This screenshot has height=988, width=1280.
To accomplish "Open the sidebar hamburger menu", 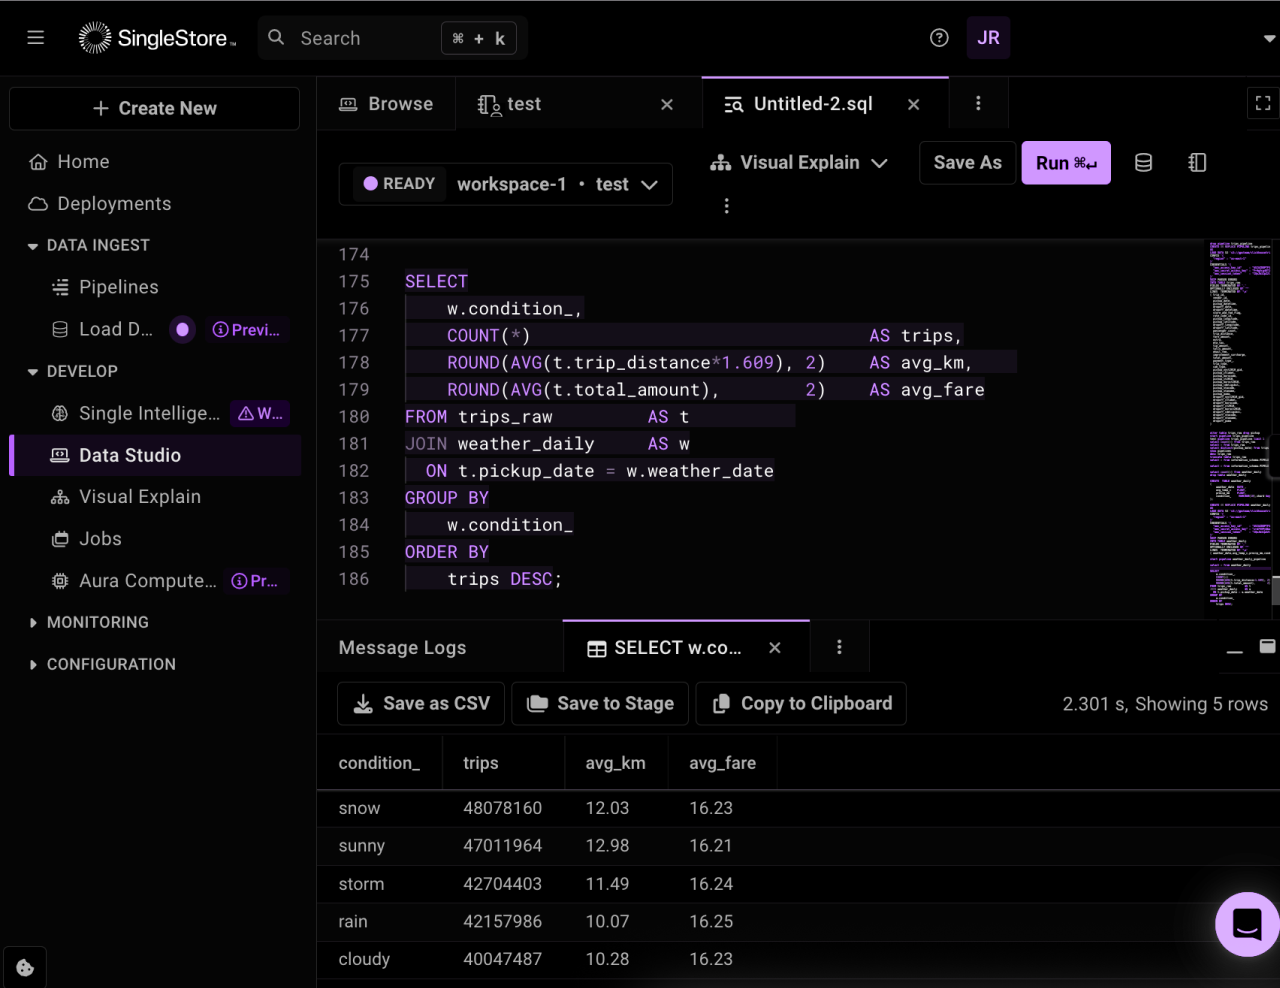I will [x=35, y=37].
